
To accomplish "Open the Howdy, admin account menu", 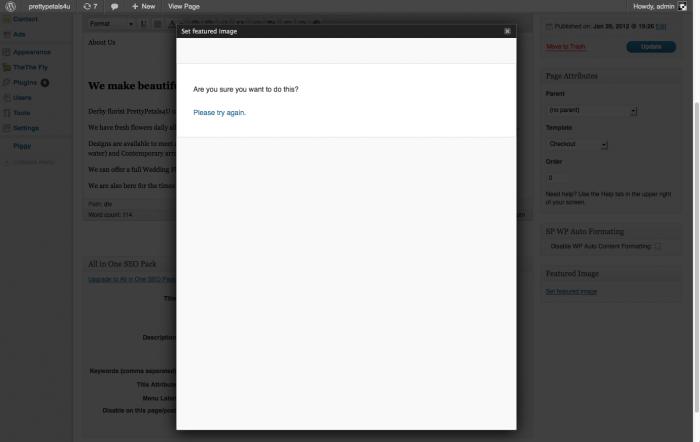I will click(x=654, y=7).
